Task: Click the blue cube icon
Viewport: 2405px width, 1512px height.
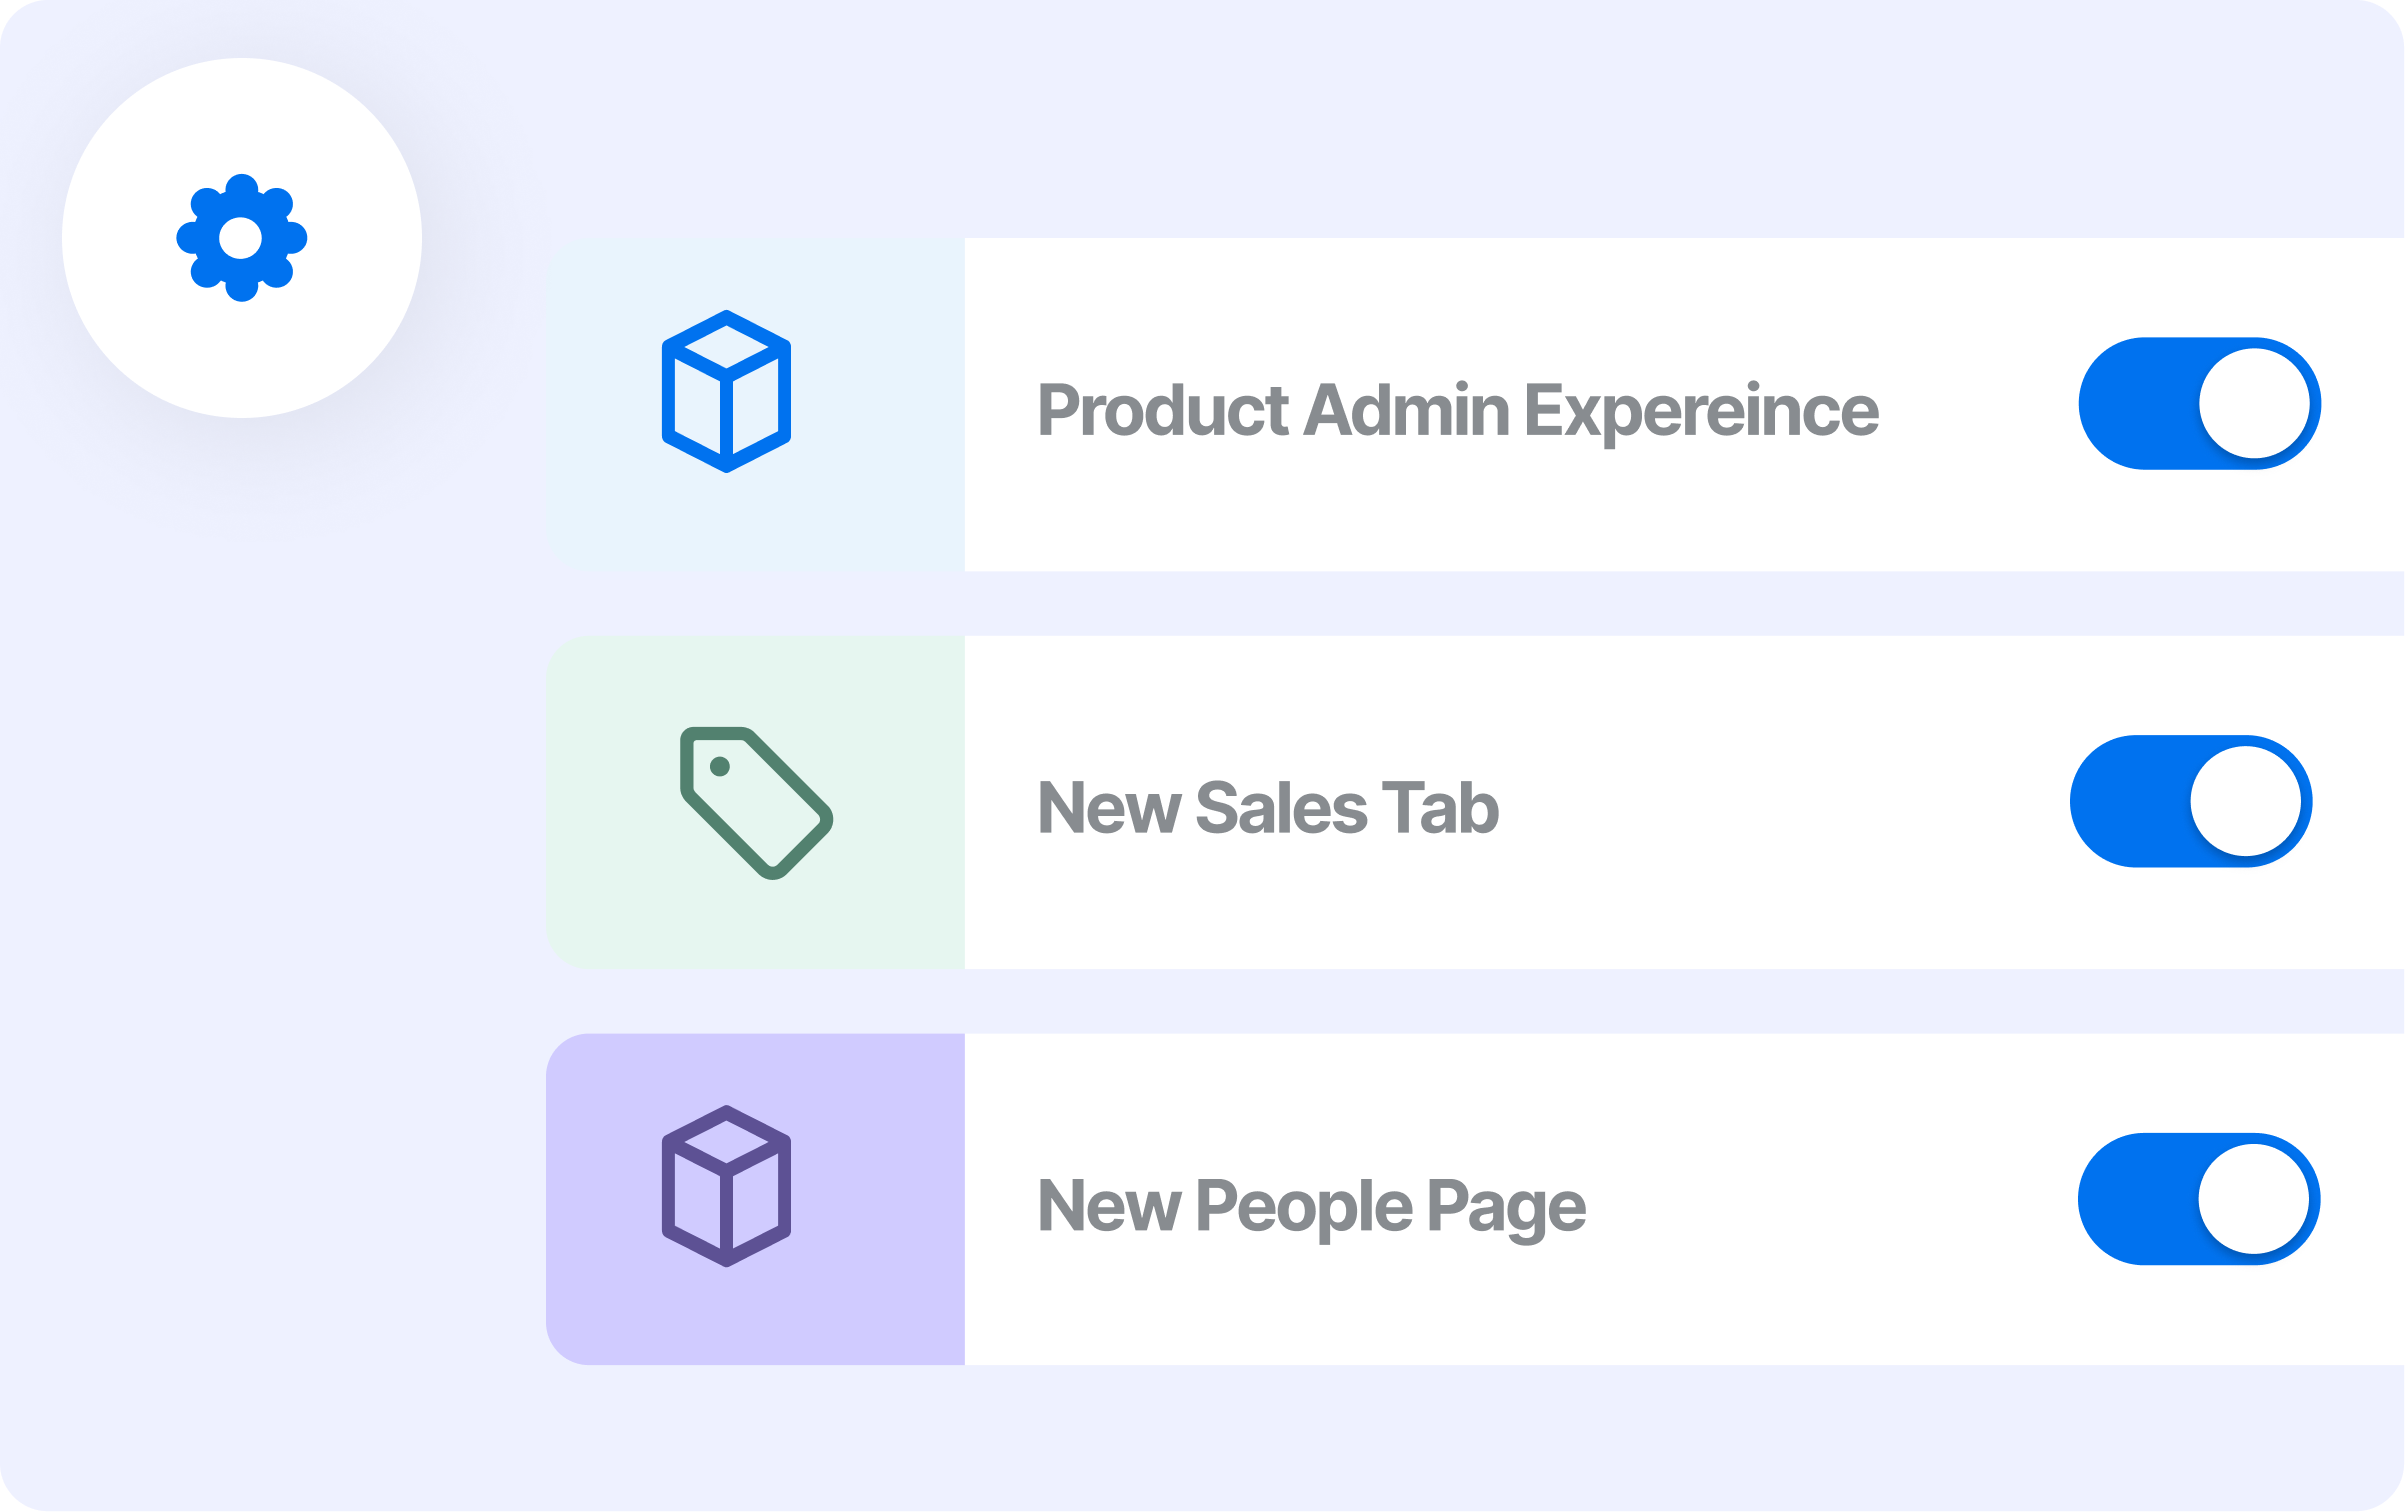Action: pyautogui.click(x=726, y=391)
